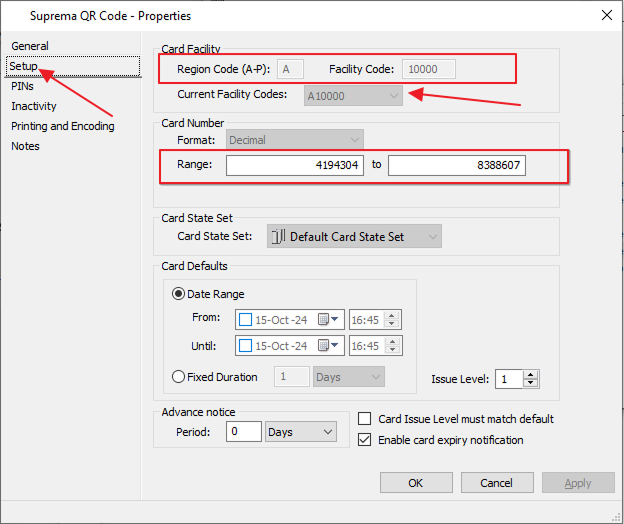The height and width of the screenshot is (524, 624).
Task: Click the Range start value field
Action: [296, 165]
